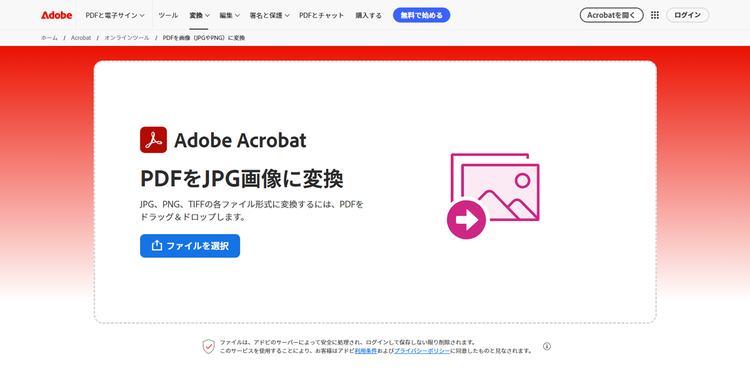
Task: Expand the 変換 menu
Action: click(x=199, y=15)
